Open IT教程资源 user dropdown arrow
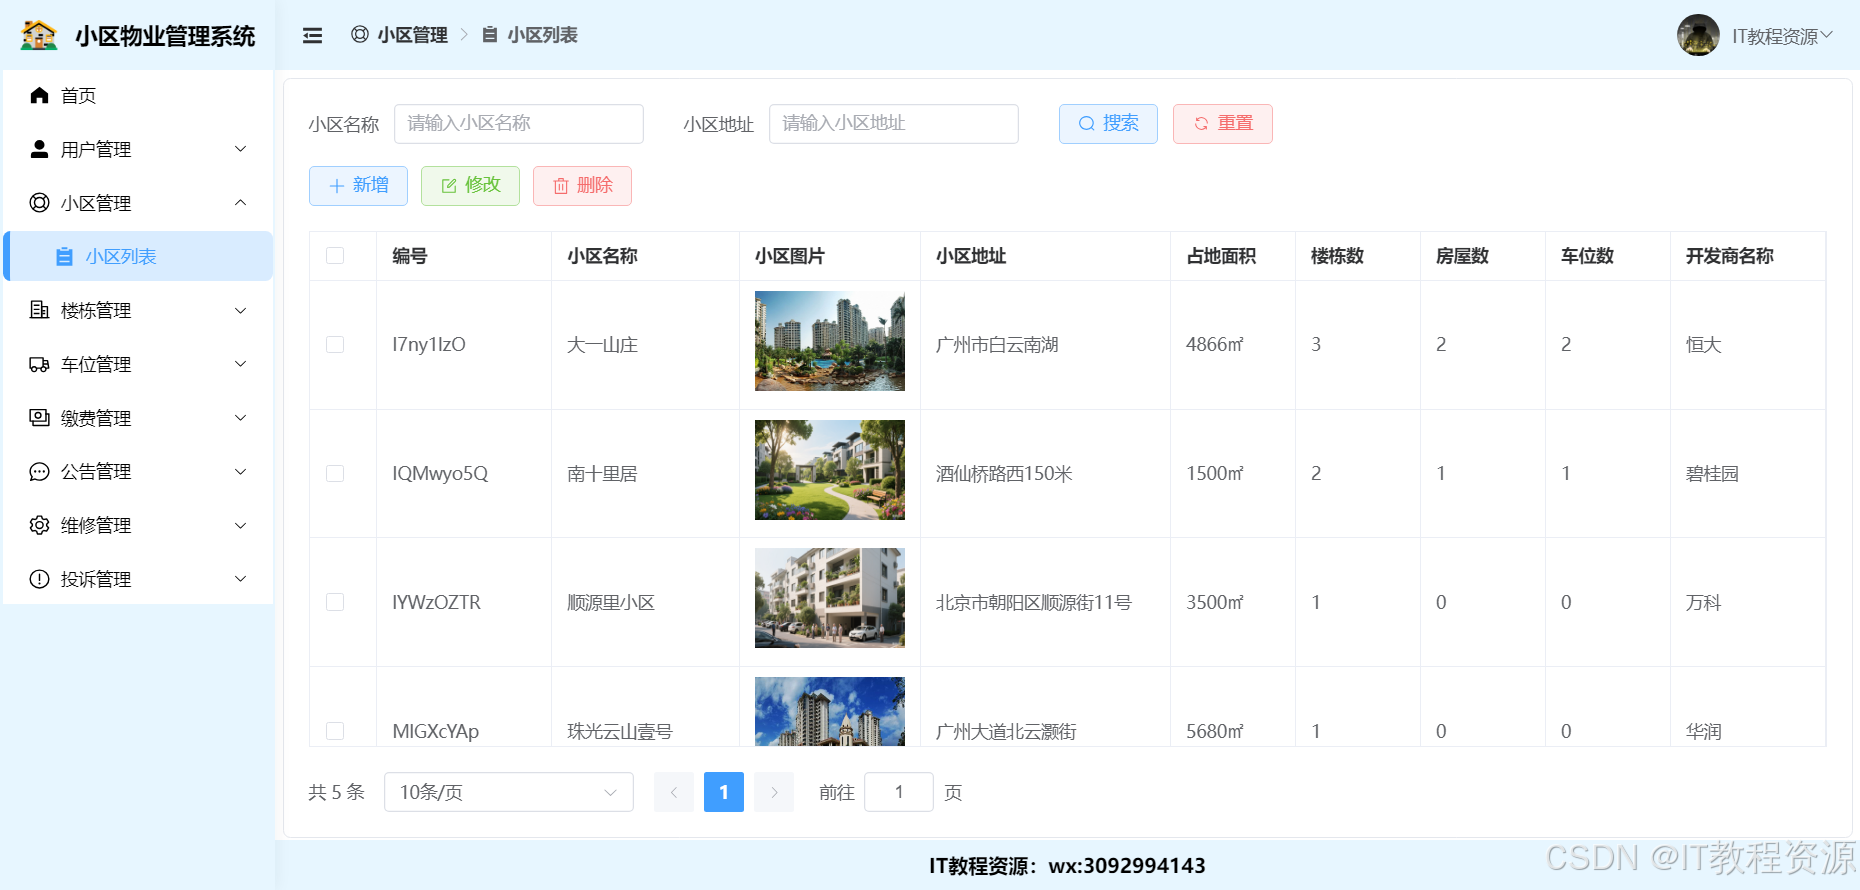 [1827, 35]
